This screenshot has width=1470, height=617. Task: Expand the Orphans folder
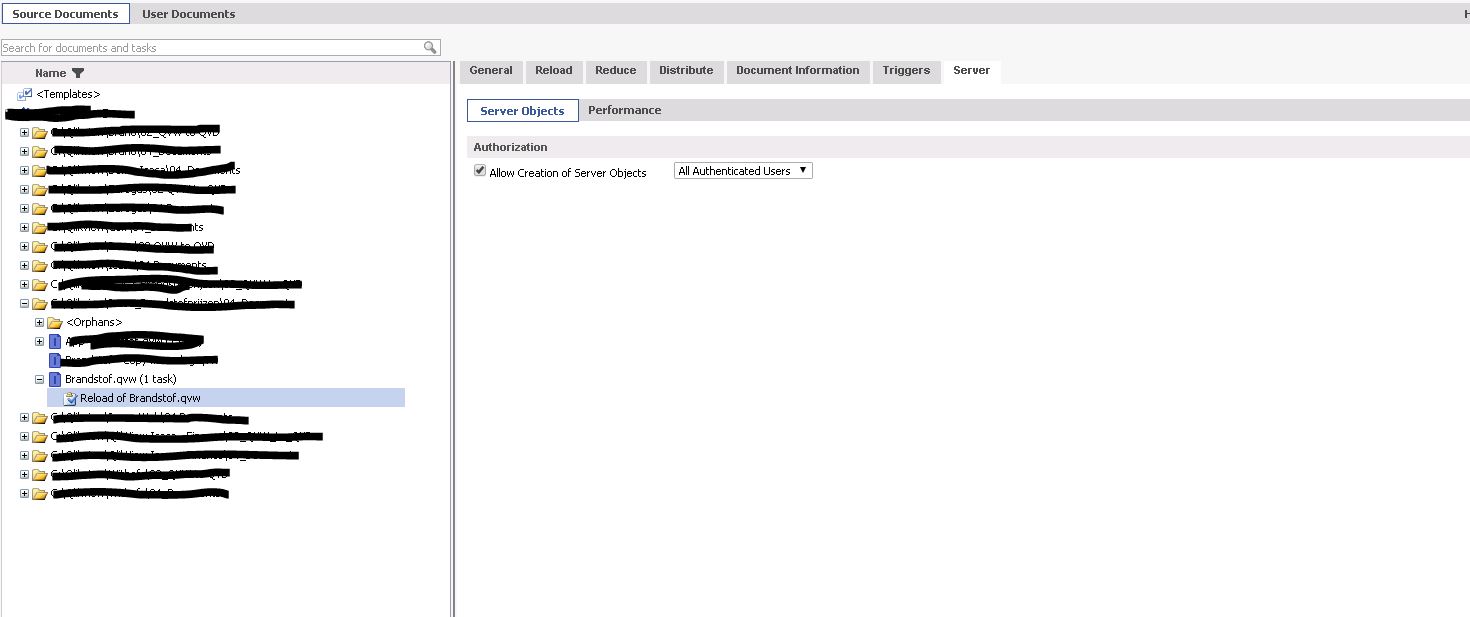40,322
